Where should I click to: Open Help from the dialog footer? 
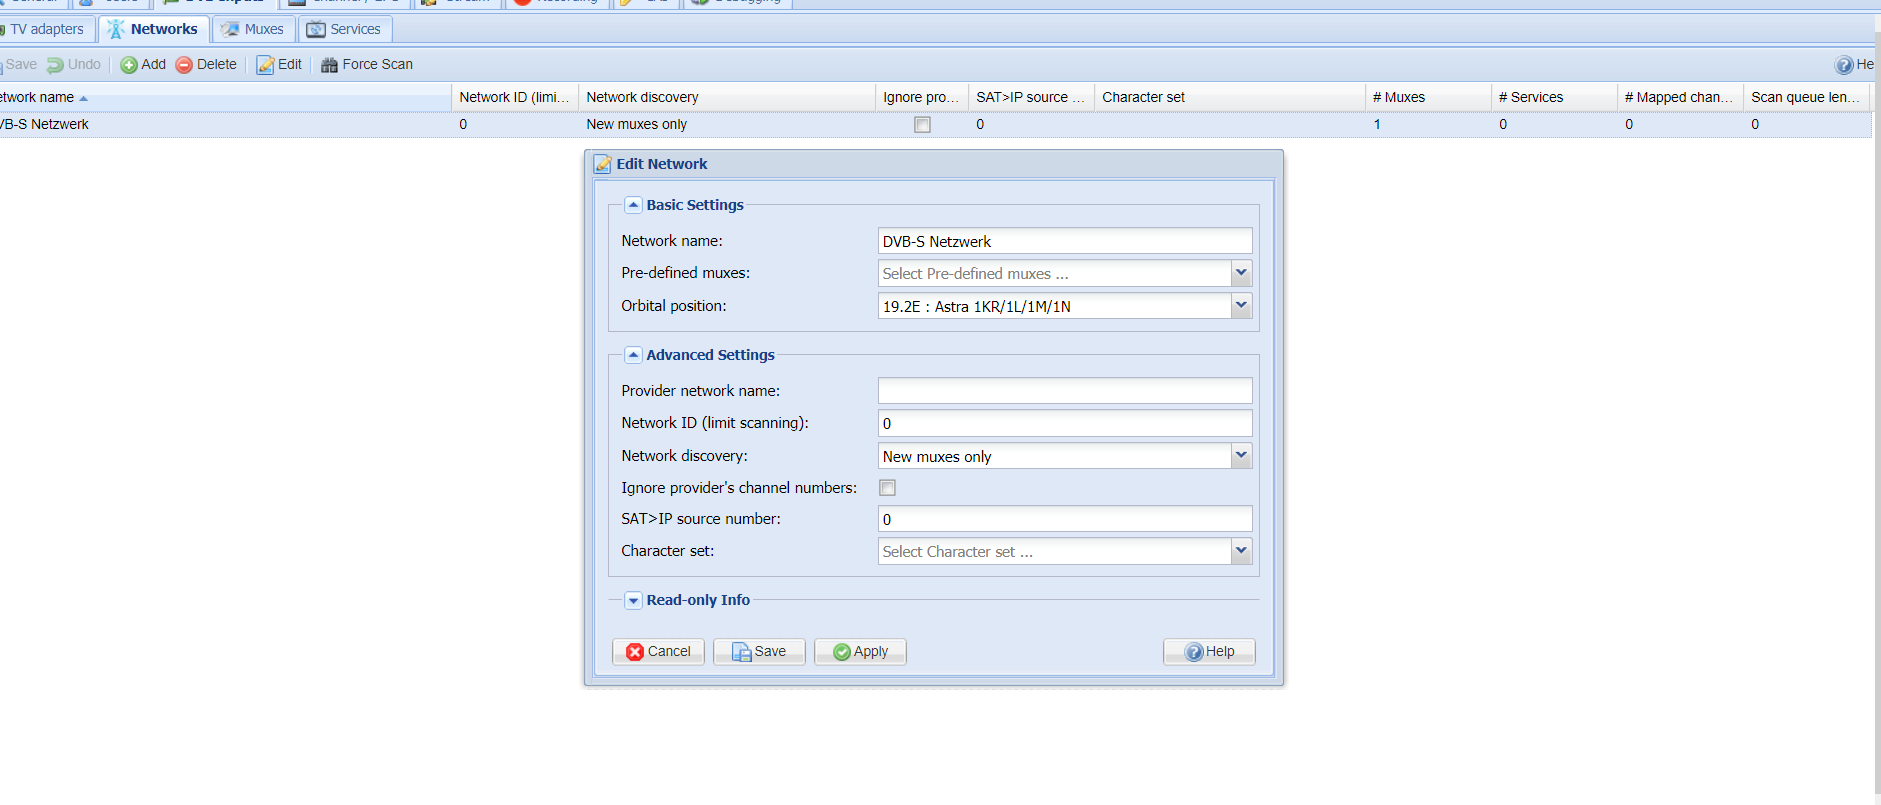pos(1209,652)
